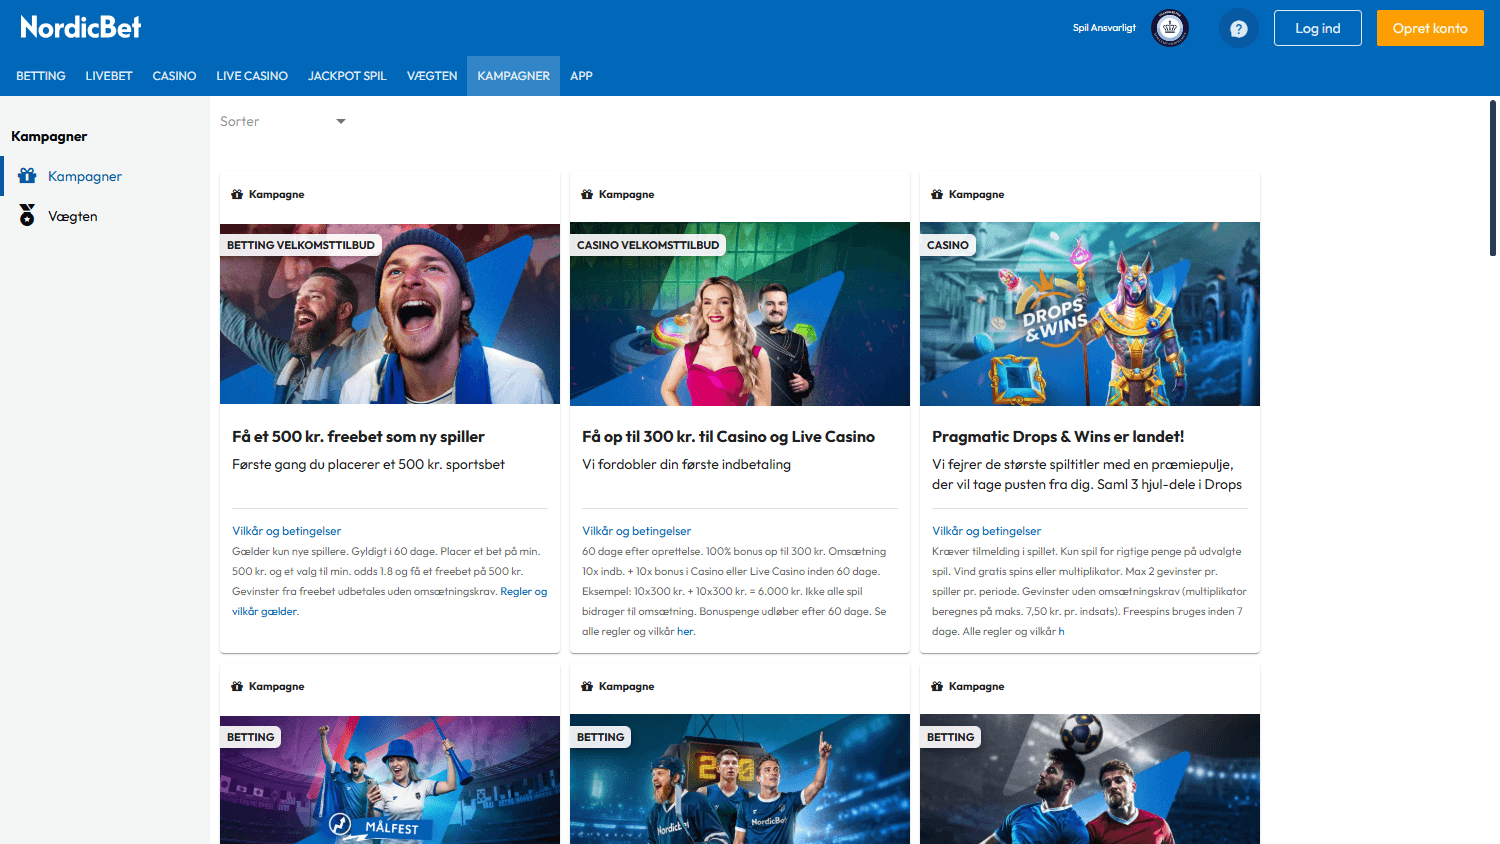Screen dimensions: 1500x844
Task: Select the Kampagner navigation tab
Action: (513, 76)
